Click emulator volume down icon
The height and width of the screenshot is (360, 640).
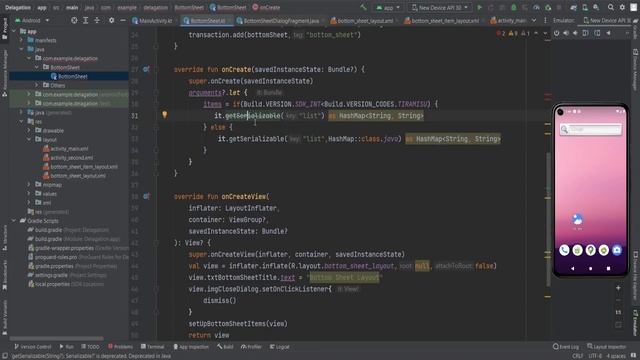point(576,33)
